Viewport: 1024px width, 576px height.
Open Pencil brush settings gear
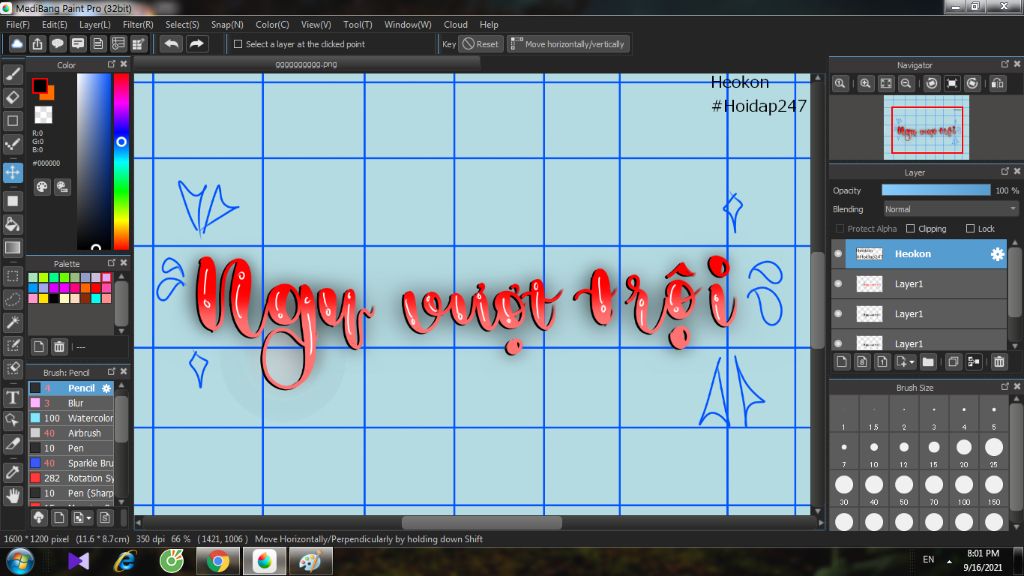106,388
